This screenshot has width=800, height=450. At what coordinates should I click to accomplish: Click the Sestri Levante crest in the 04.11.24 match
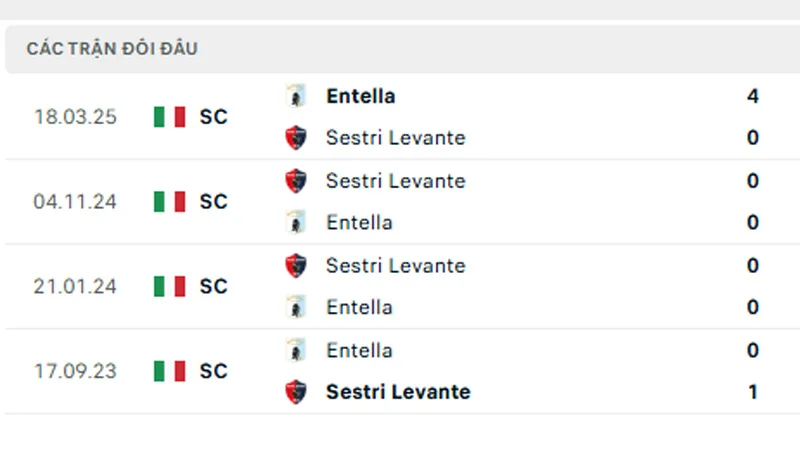pos(296,181)
